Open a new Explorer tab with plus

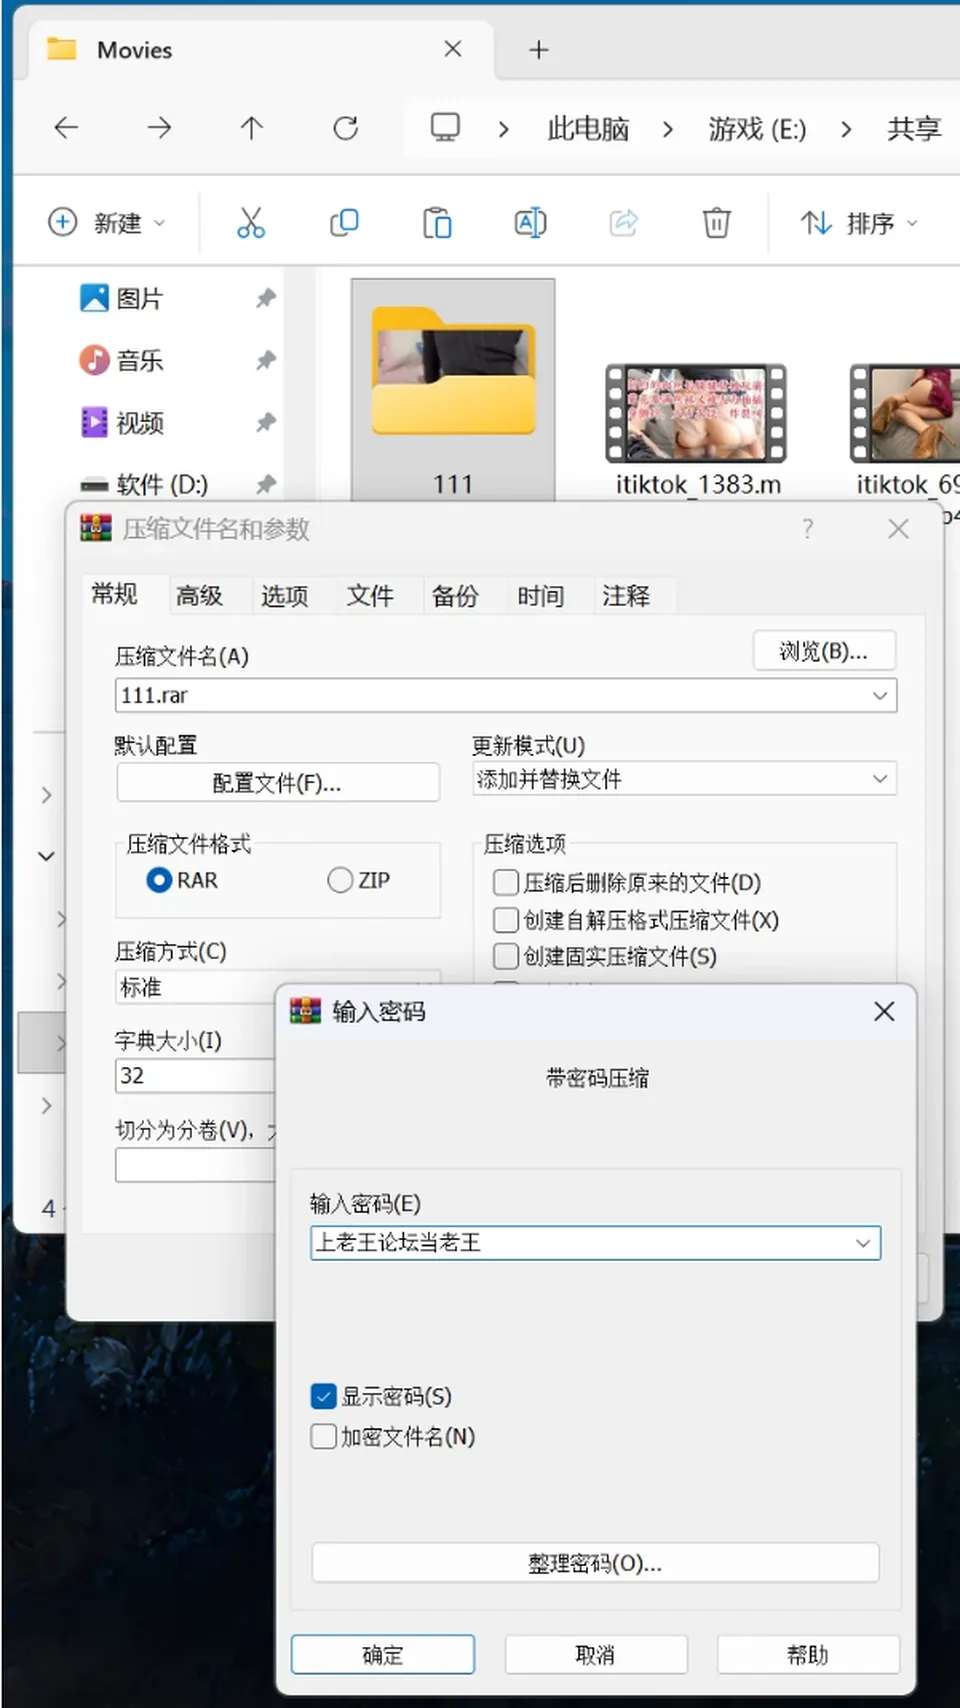[539, 50]
